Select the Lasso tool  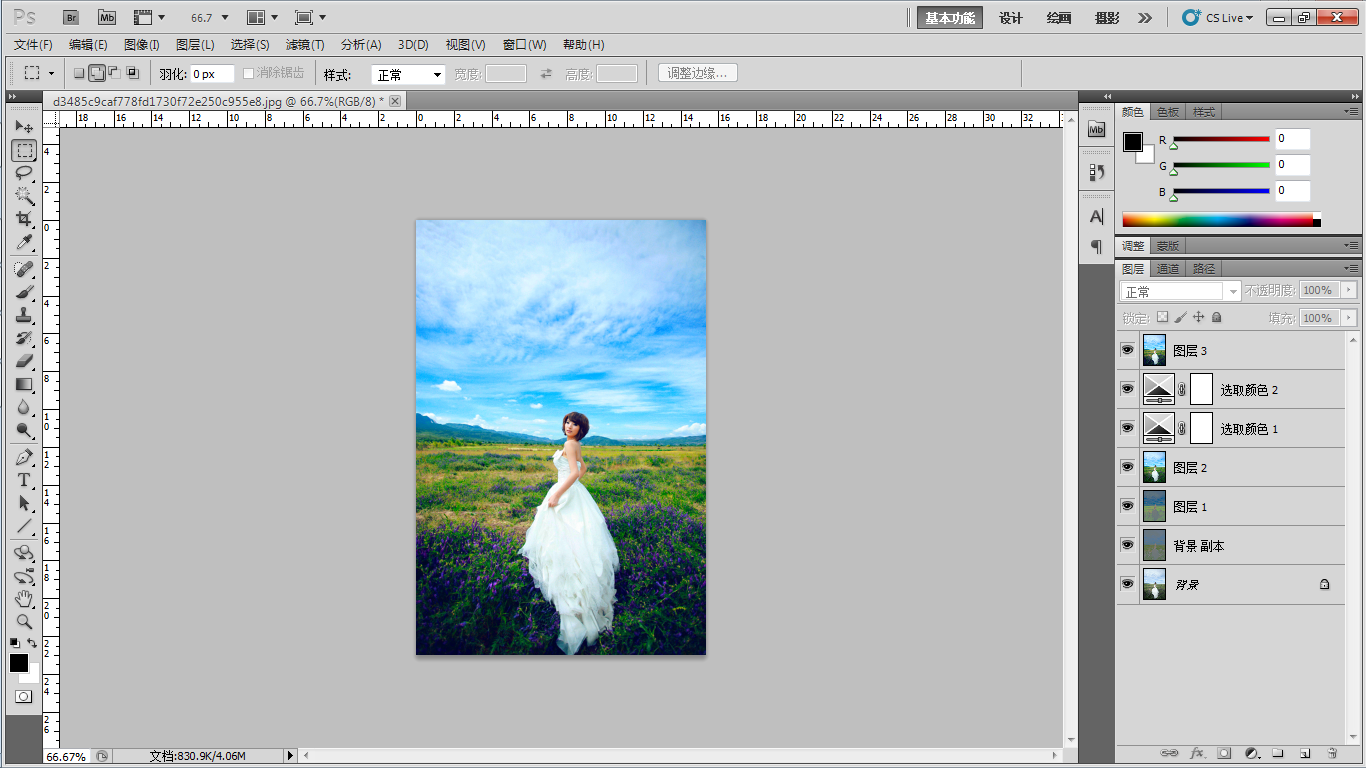[24, 172]
